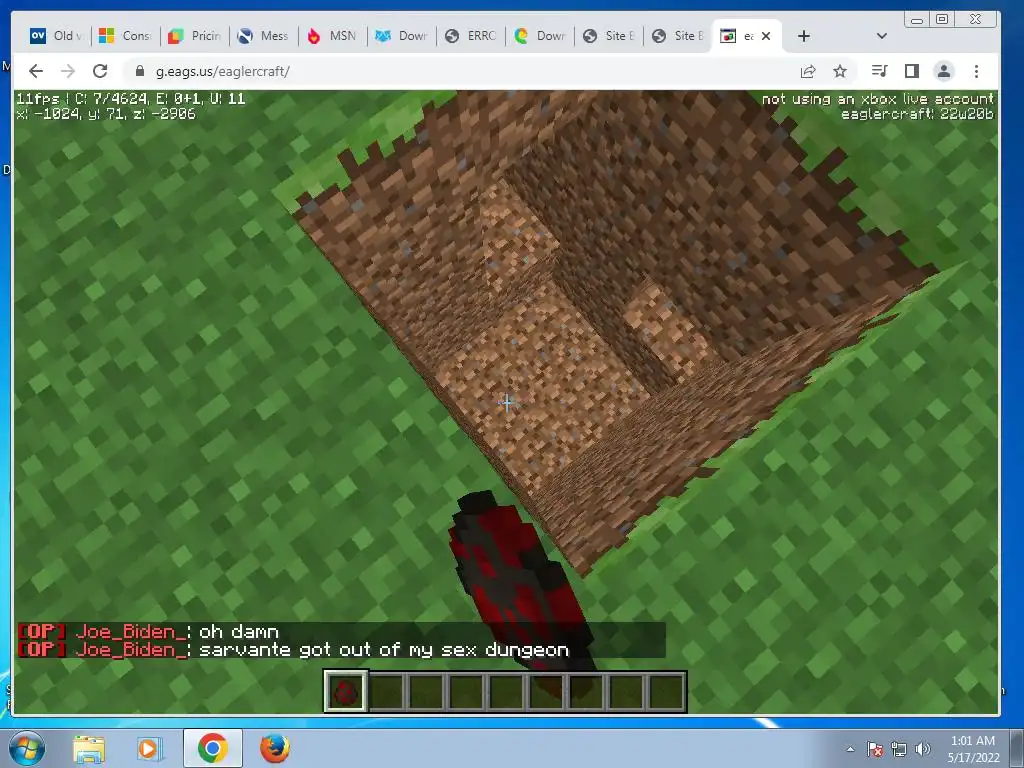Launch Firefox from the taskbar
Viewport: 1024px width, 768px height.
275,748
